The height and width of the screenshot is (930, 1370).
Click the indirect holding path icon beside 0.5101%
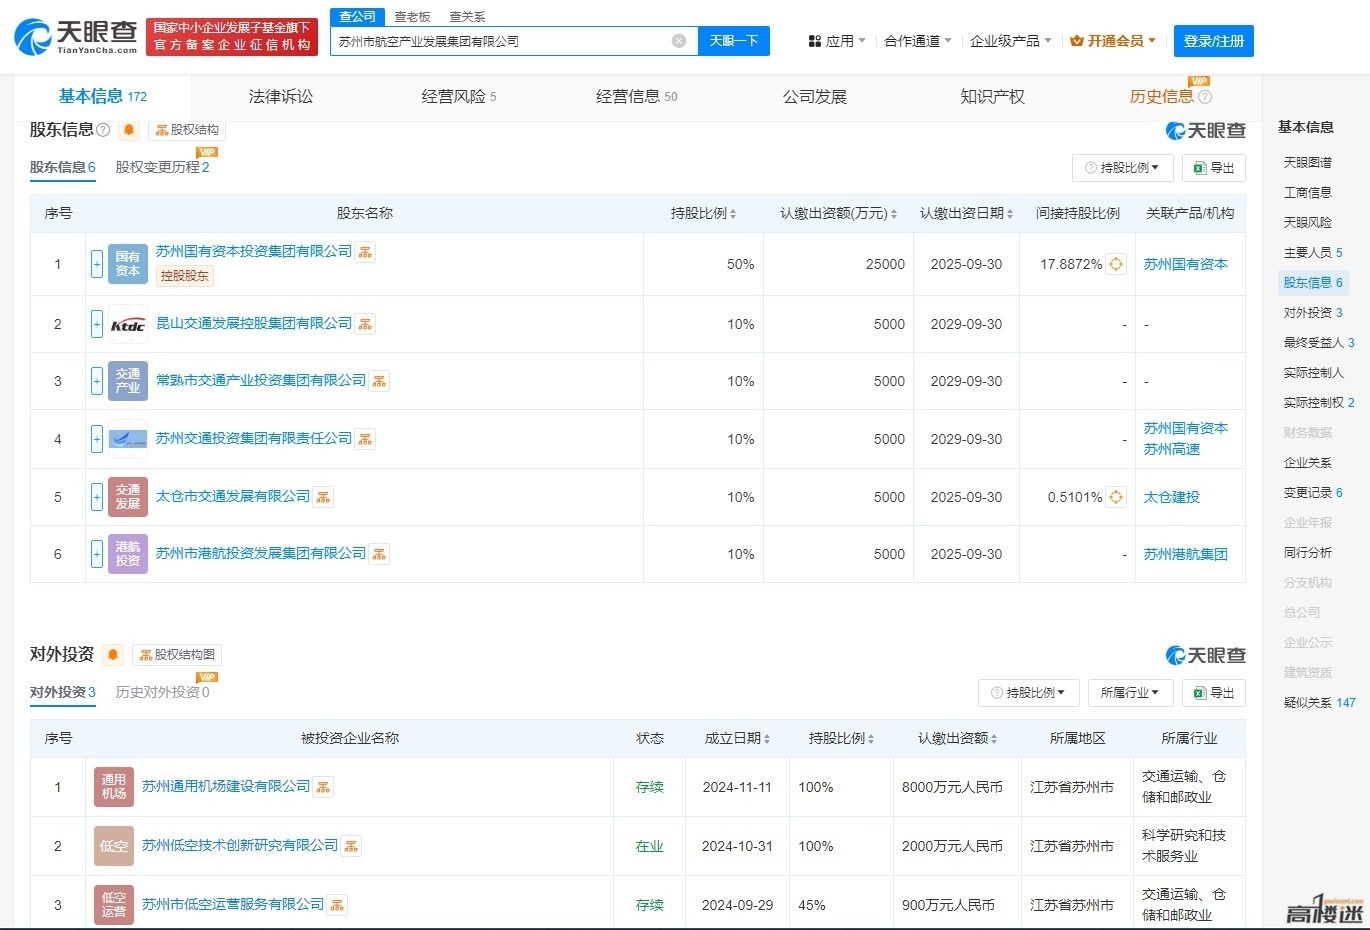click(x=1116, y=497)
